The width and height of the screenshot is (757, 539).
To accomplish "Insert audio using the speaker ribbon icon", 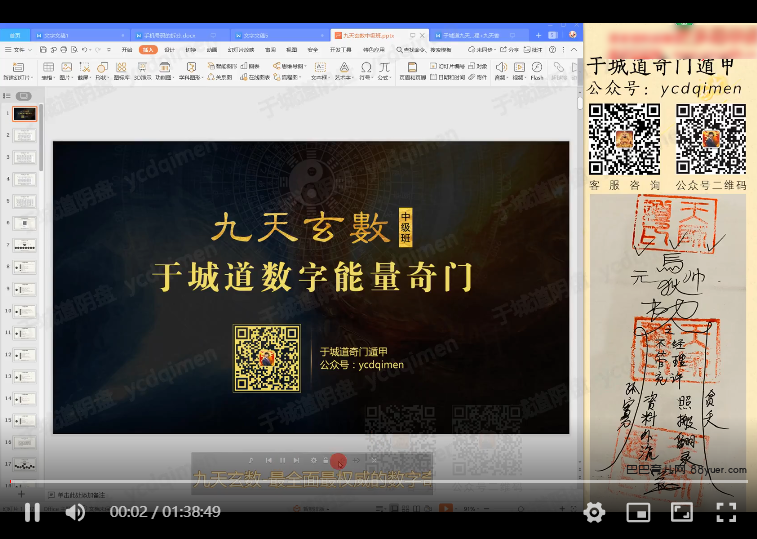I will point(501,67).
